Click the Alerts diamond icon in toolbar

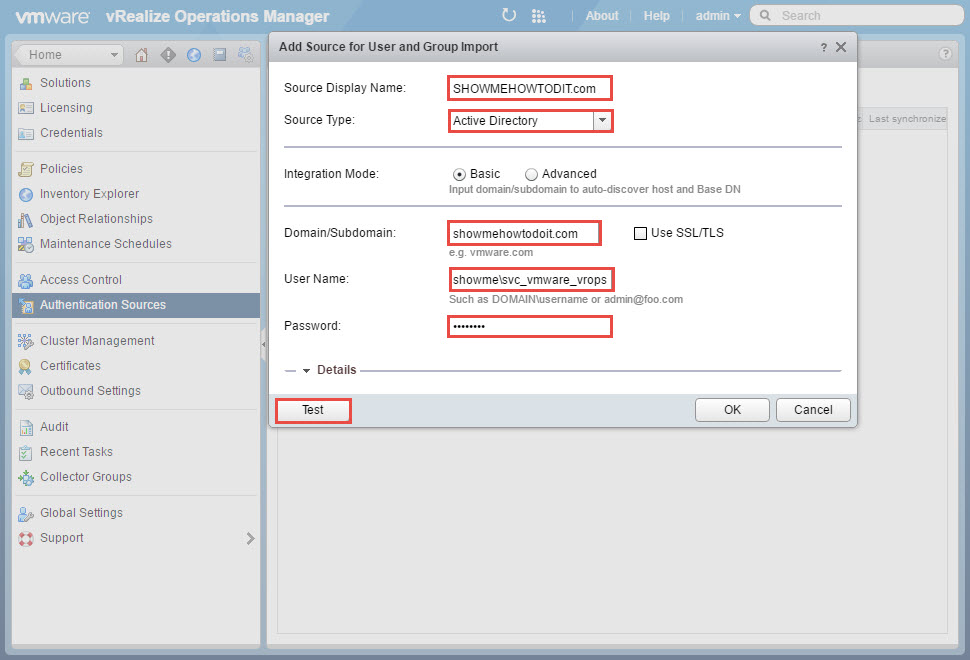point(167,55)
